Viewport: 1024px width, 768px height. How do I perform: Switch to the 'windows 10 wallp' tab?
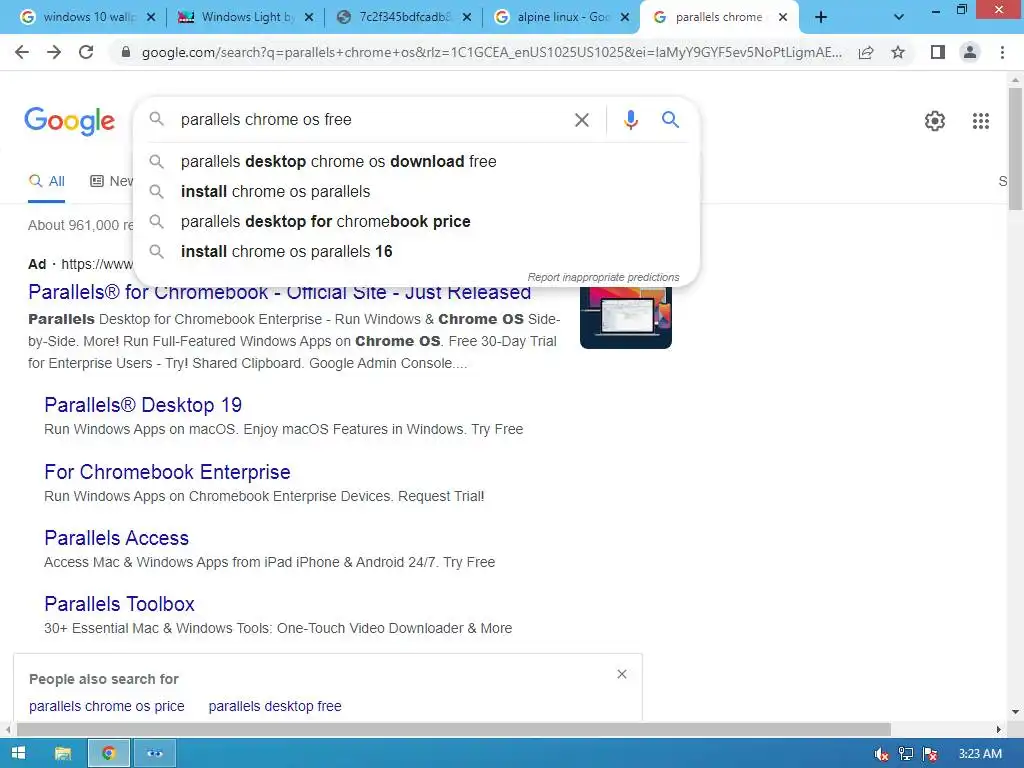pyautogui.click(x=88, y=17)
